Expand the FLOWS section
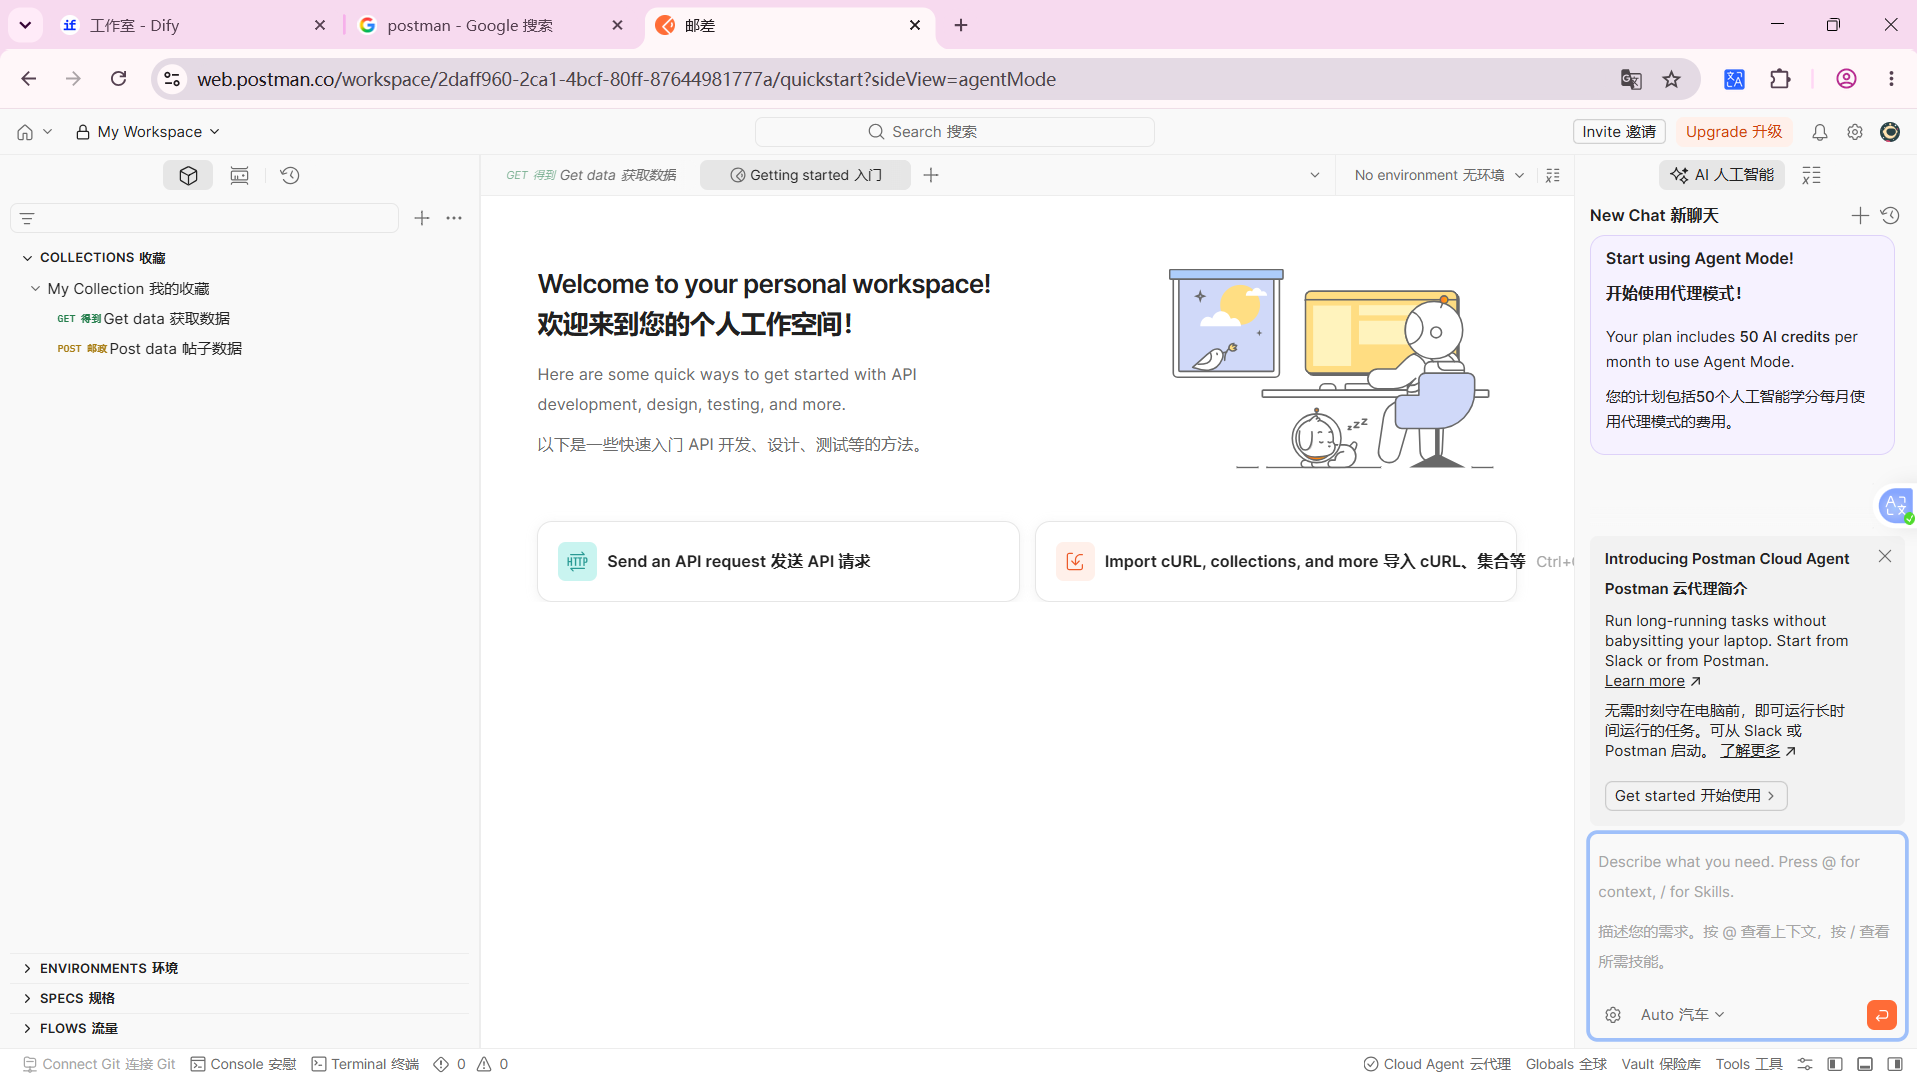Viewport: 1917px width, 1077px height. click(27, 1028)
